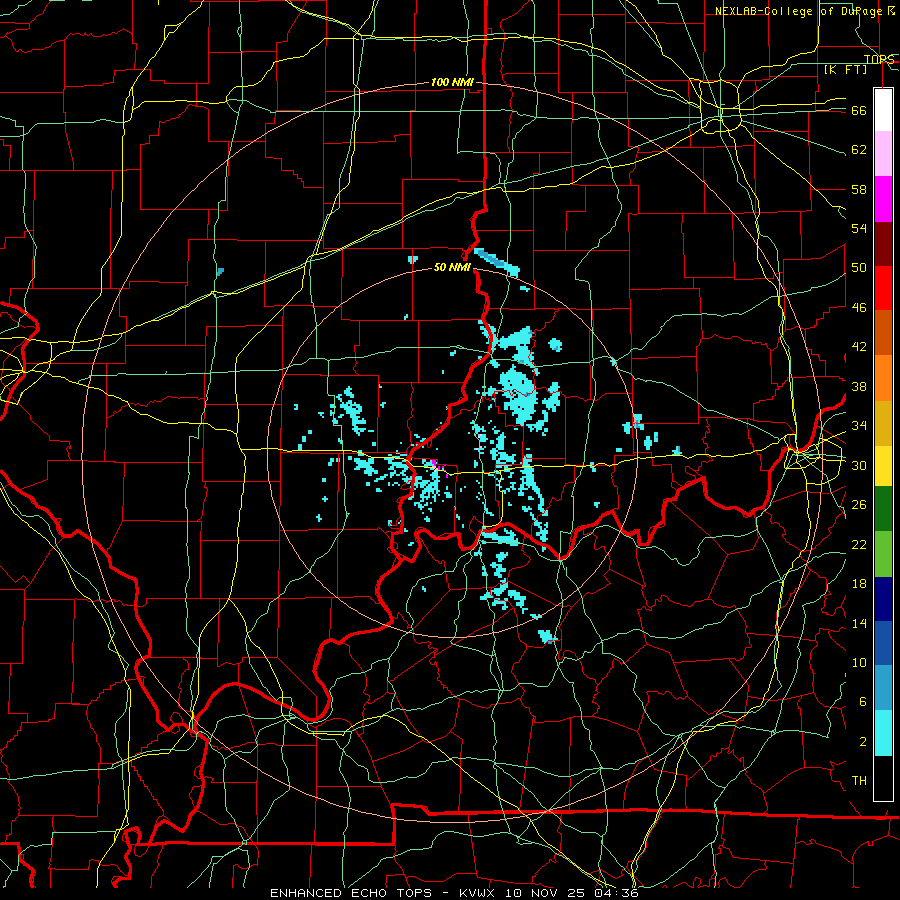Viewport: 900px width, 900px height.
Task: Click the "KVWX" radar station identifier
Action: (479, 893)
